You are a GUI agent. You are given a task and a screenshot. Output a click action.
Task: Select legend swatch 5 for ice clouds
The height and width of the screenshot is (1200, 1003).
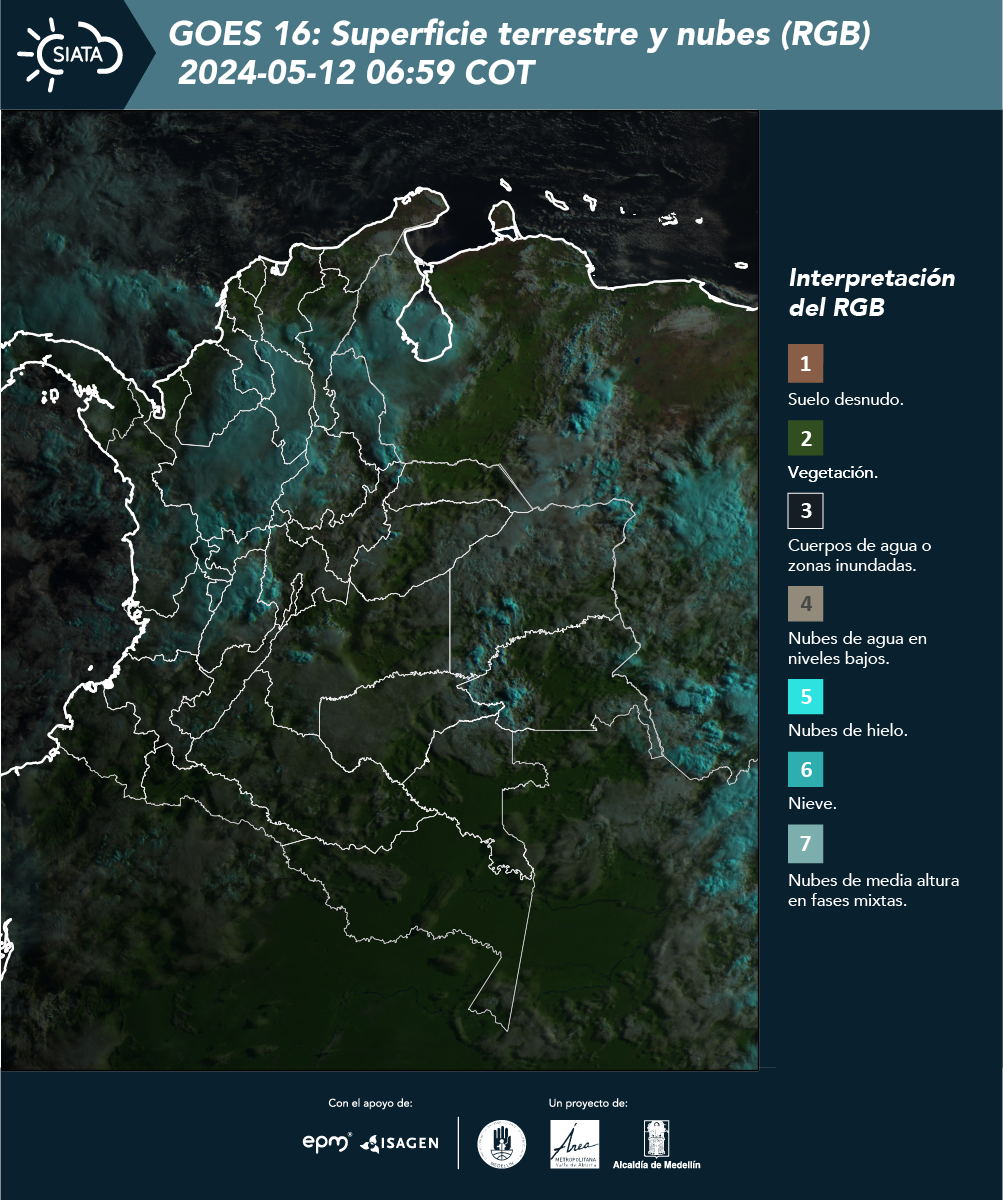coord(805,697)
